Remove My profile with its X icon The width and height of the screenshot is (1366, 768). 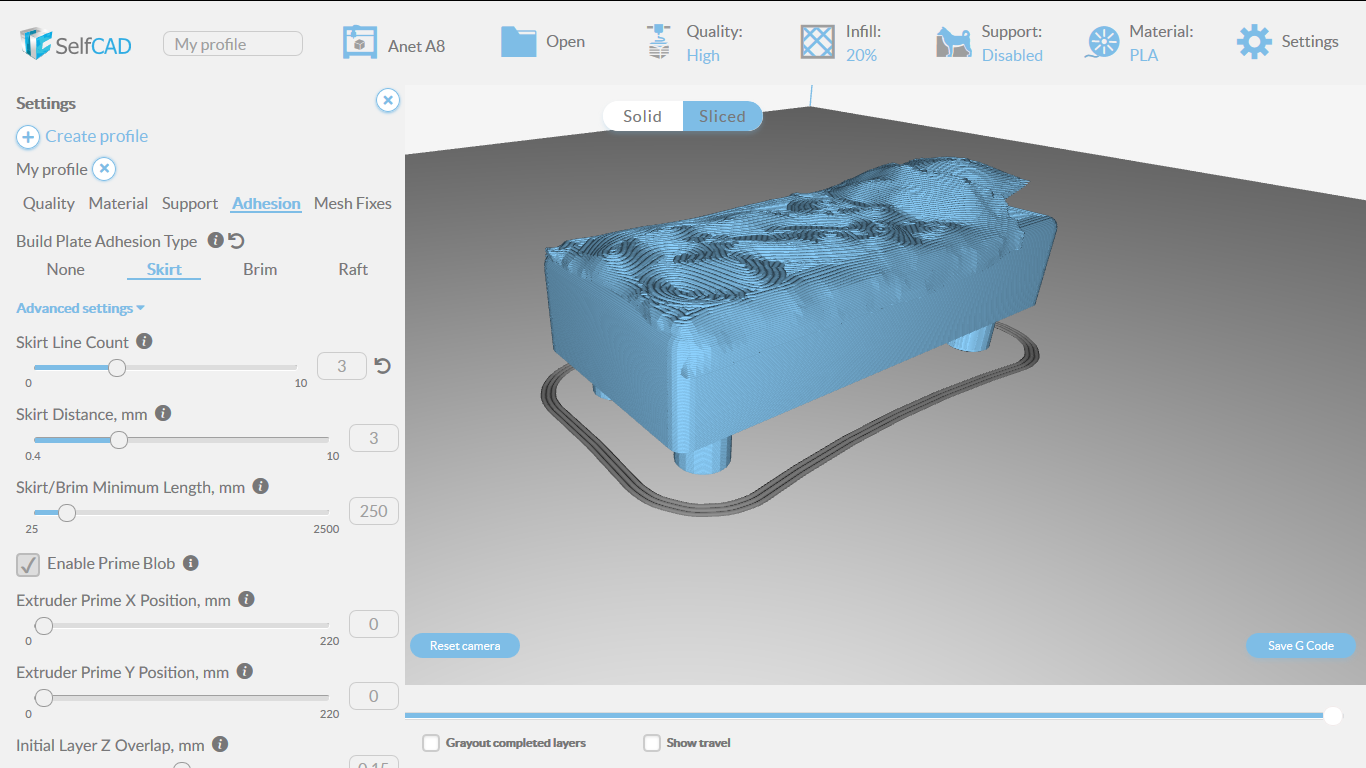pos(104,169)
